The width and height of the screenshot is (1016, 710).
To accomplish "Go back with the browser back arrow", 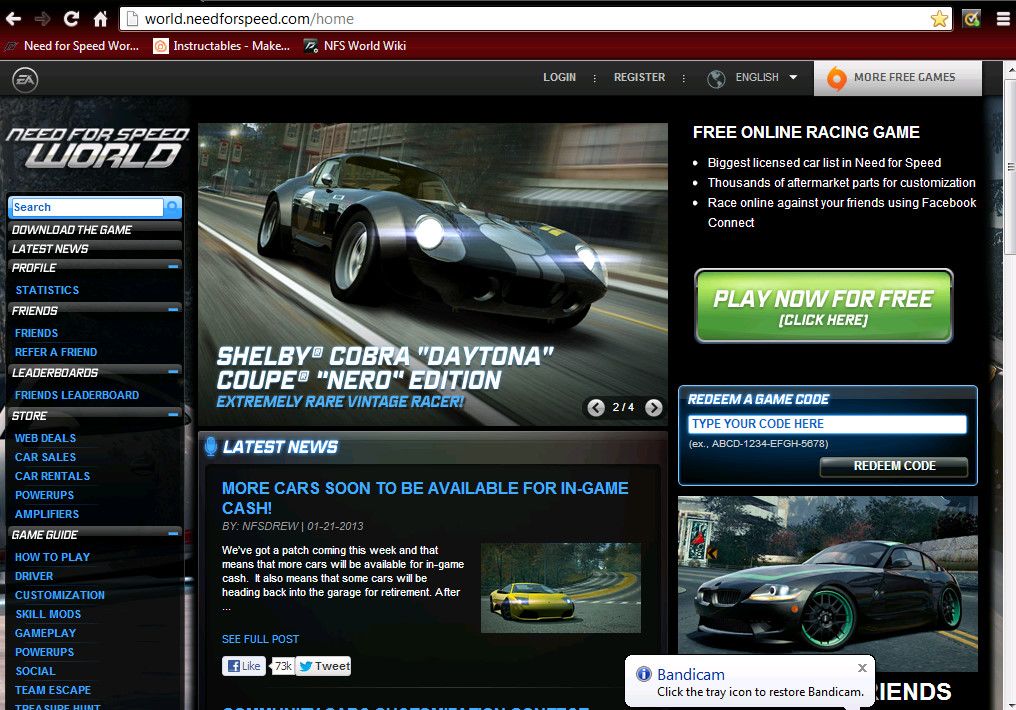I will 14,19.
